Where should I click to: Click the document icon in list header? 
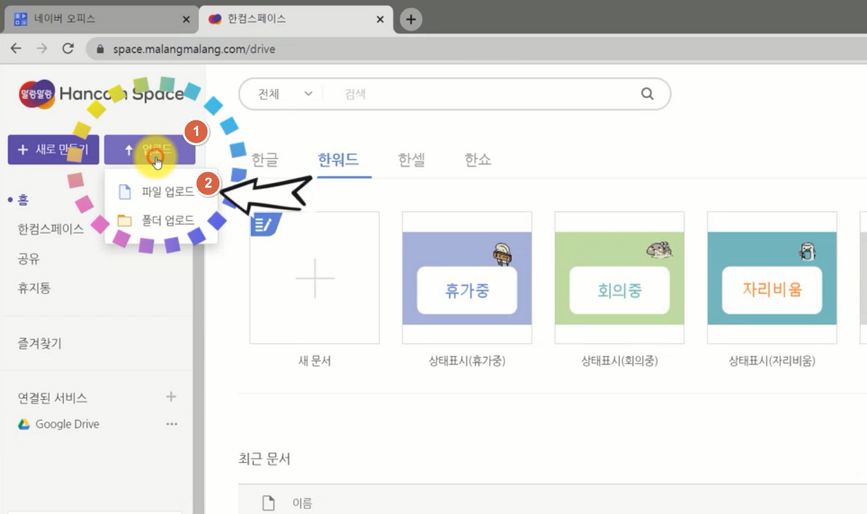pyautogui.click(x=269, y=503)
